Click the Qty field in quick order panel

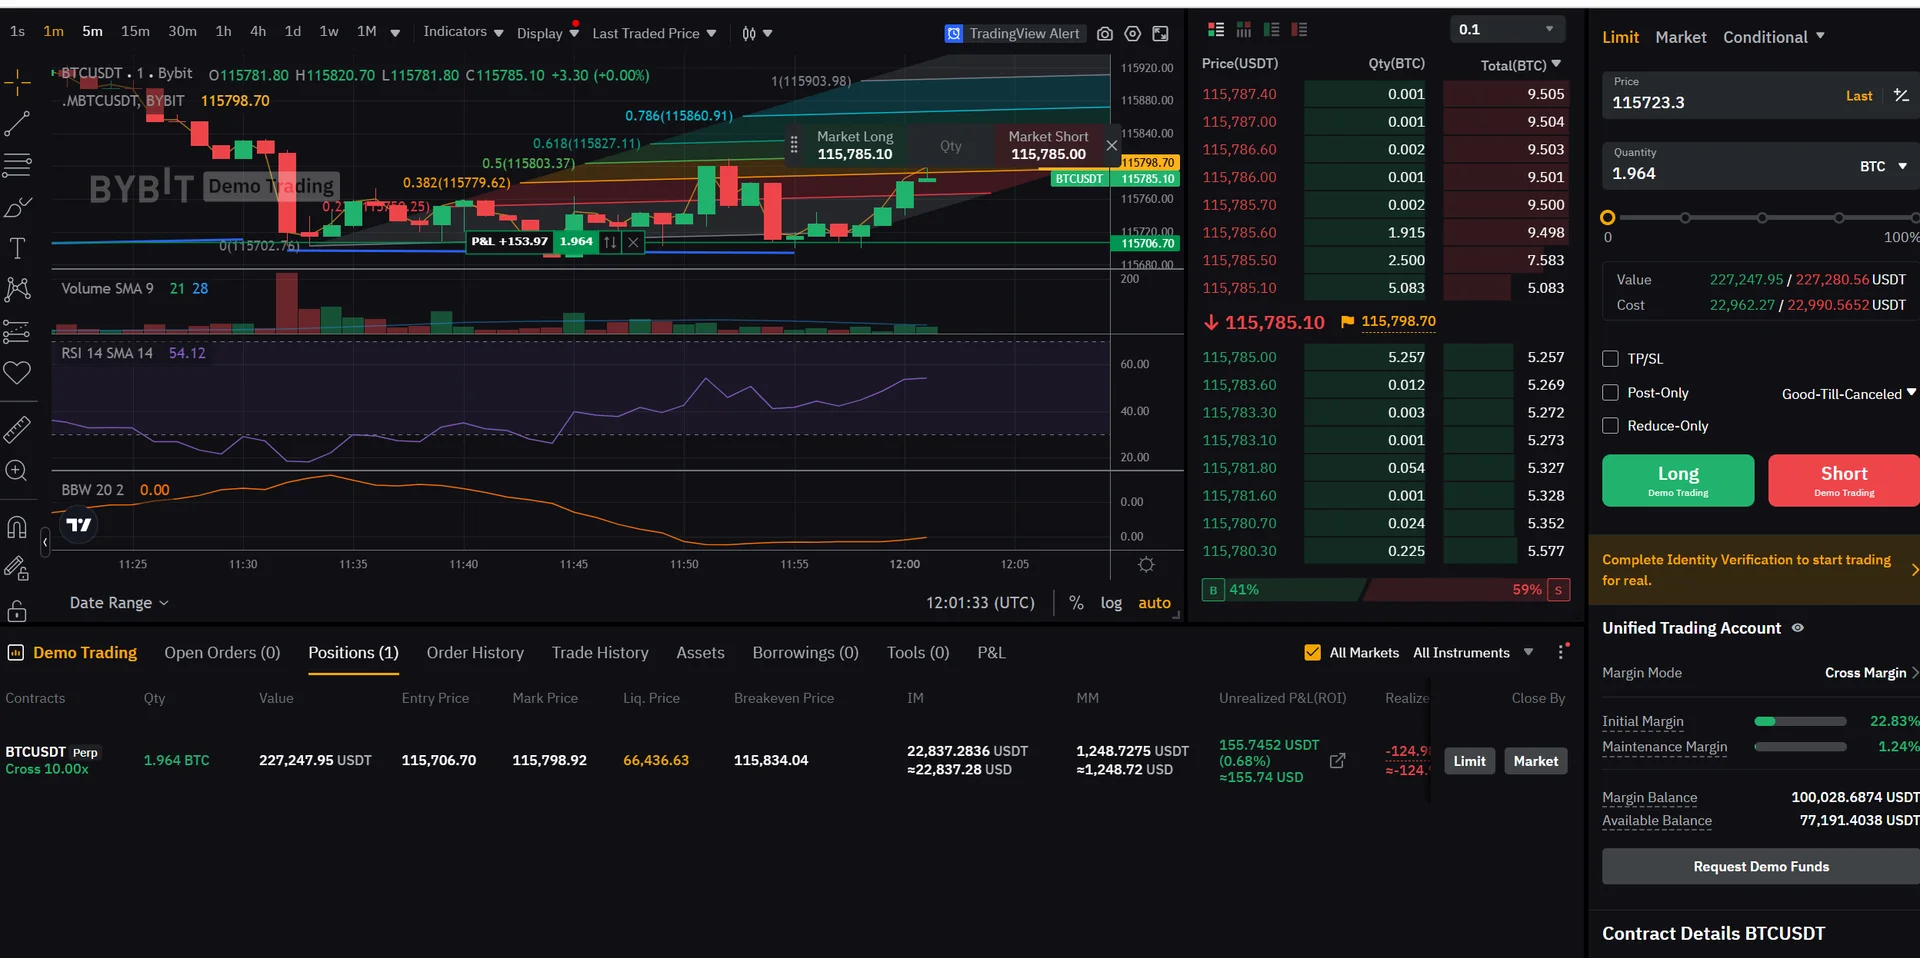(951, 146)
